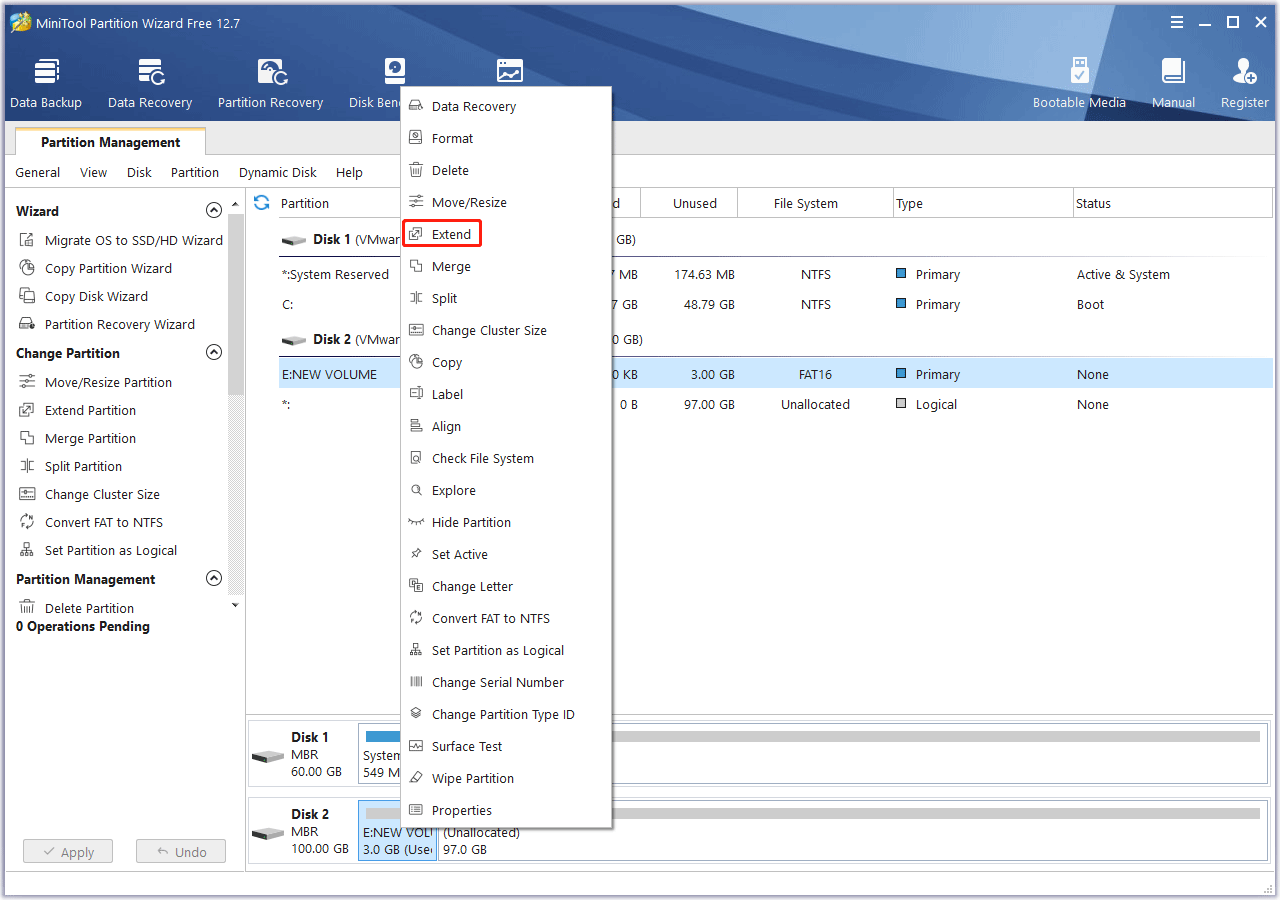The height and width of the screenshot is (900, 1280).
Task: Open the Help menu
Action: coord(349,172)
